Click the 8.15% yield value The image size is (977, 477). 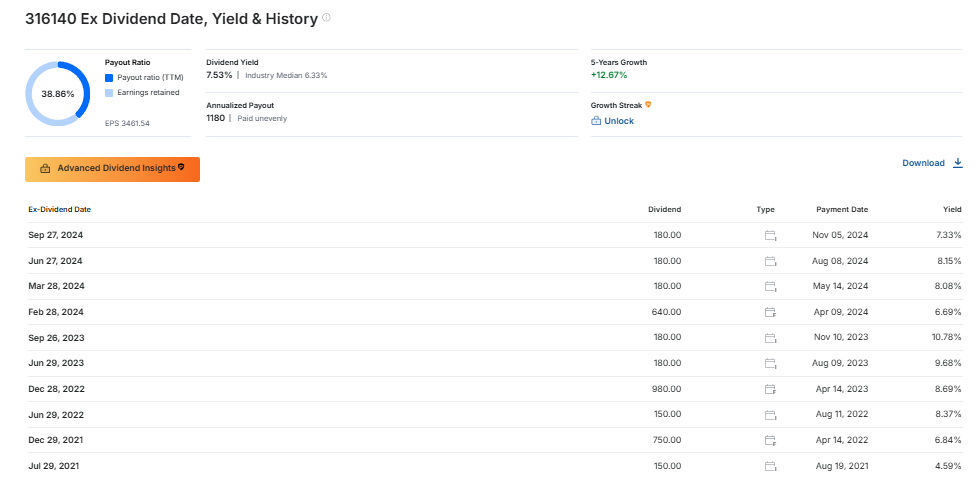[x=950, y=261]
